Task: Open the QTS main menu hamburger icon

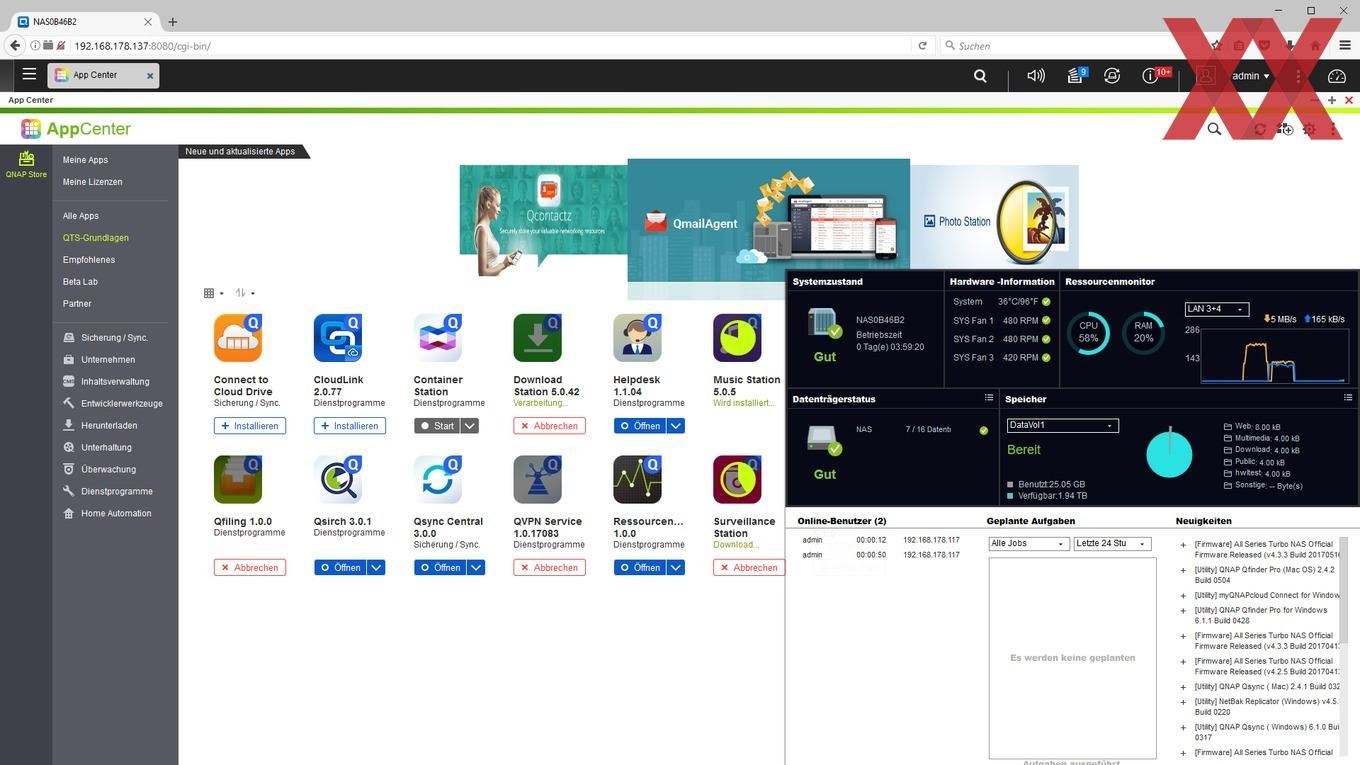Action: coord(29,74)
